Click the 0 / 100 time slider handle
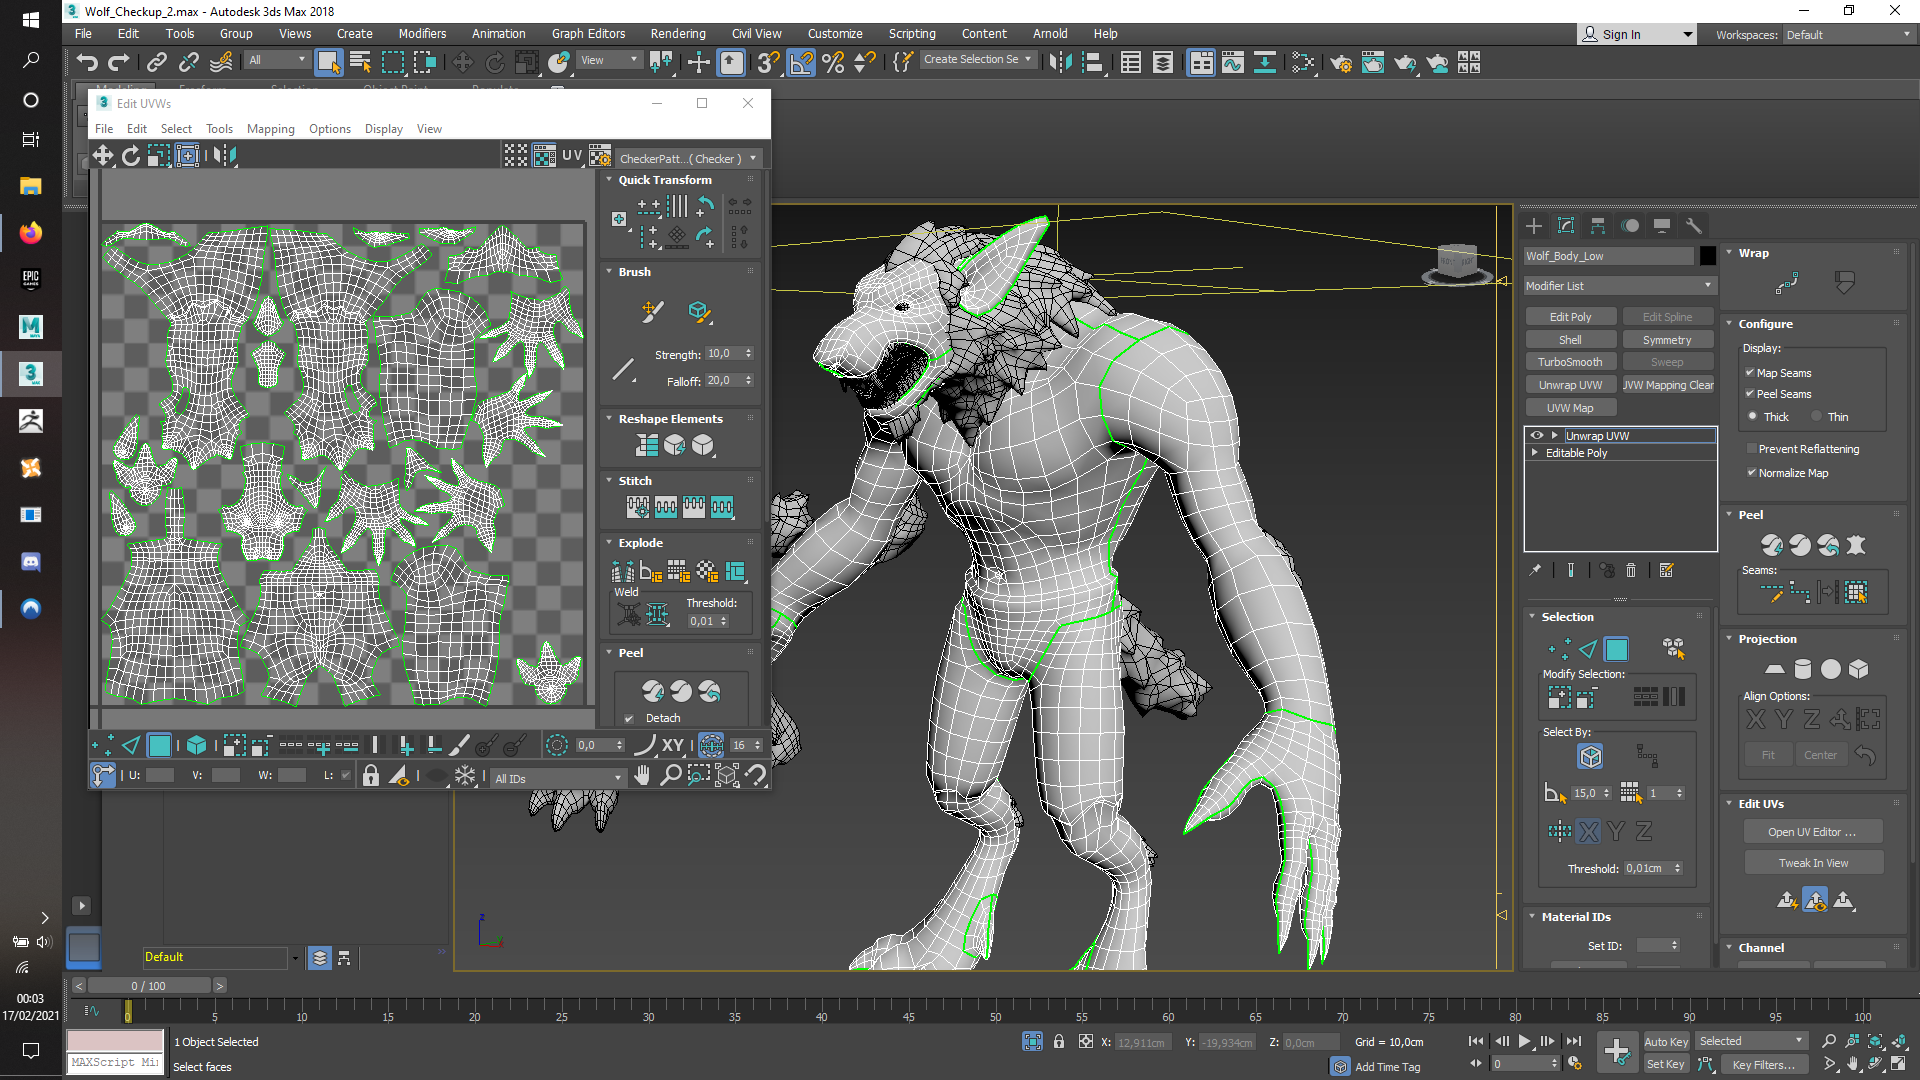Image resolution: width=1920 pixels, height=1080 pixels. click(148, 986)
